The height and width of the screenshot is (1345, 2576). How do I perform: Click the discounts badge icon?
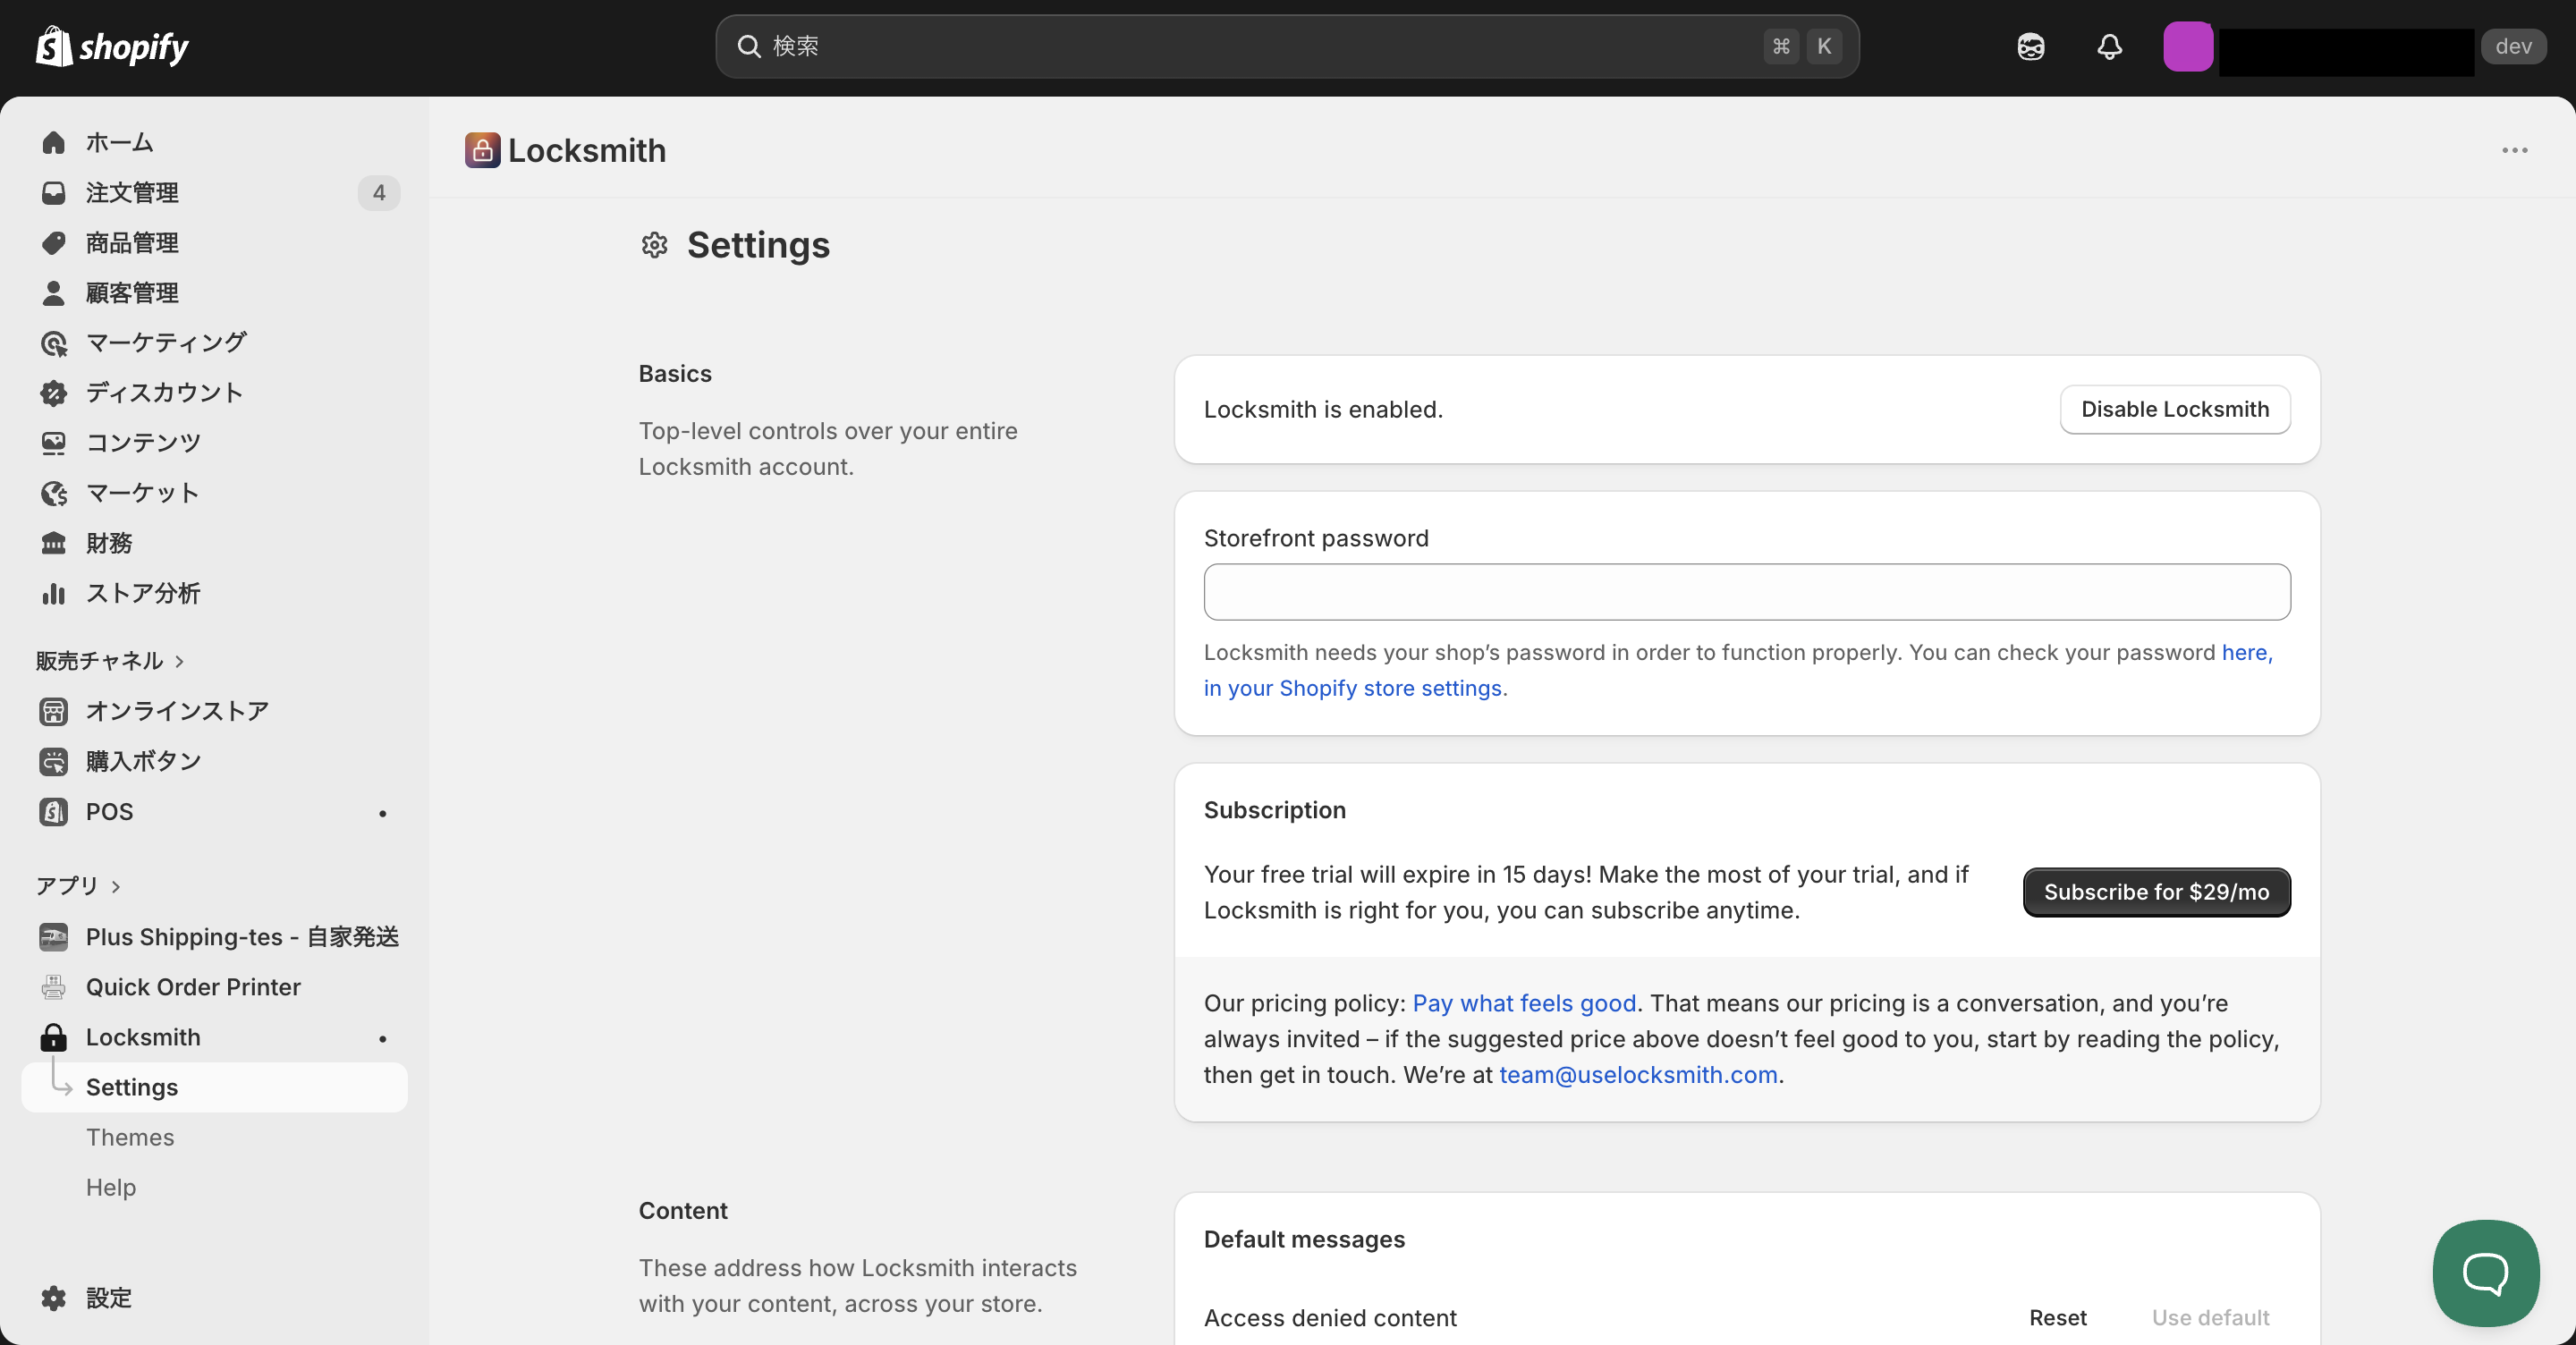(54, 392)
